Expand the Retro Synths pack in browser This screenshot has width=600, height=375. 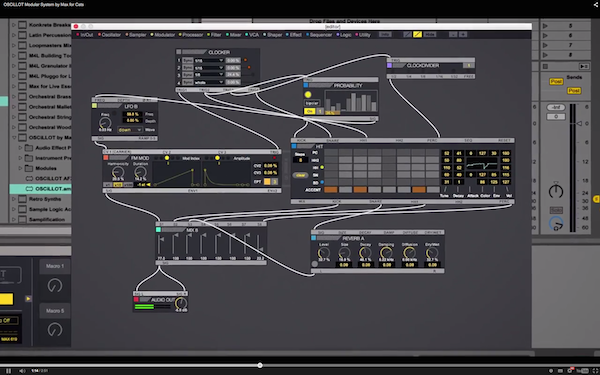click(14, 199)
